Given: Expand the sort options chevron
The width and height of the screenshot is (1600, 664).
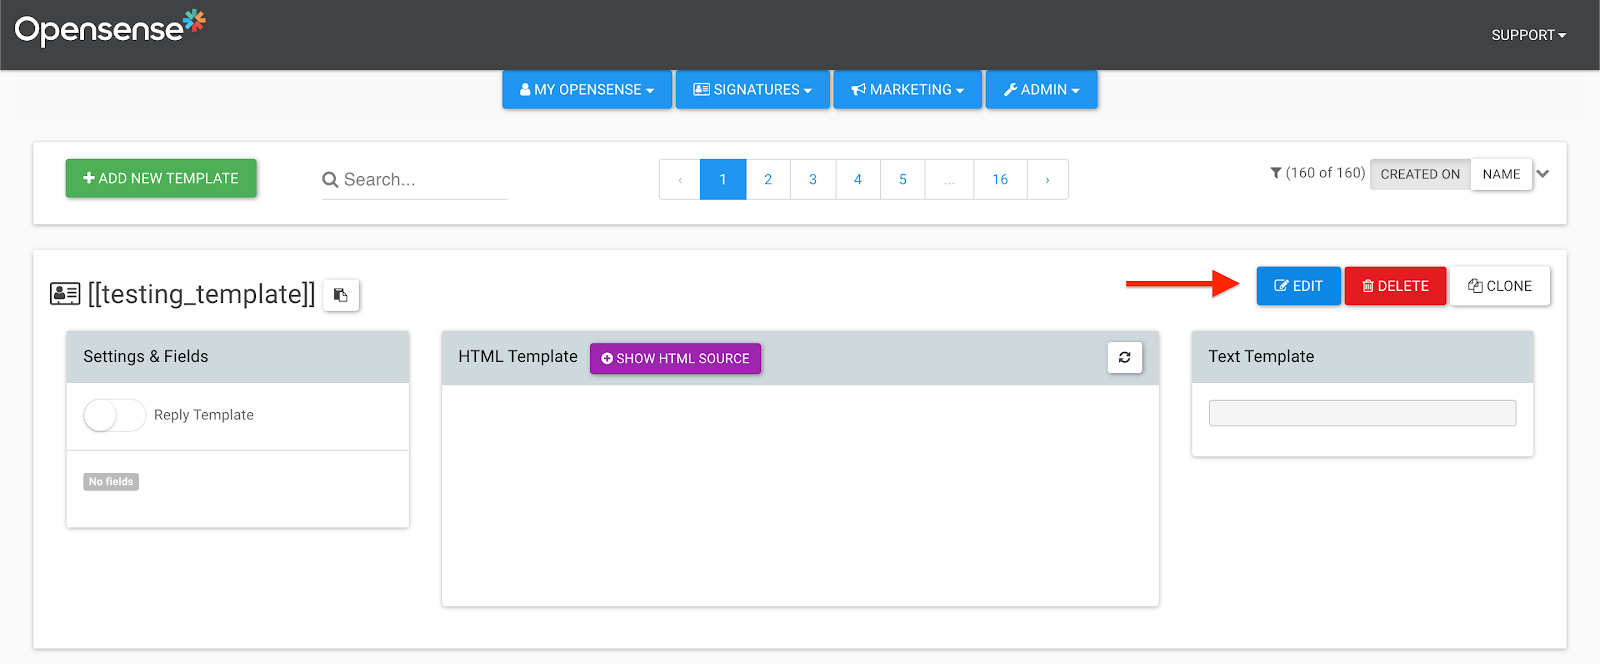Looking at the screenshot, I should pos(1543,174).
